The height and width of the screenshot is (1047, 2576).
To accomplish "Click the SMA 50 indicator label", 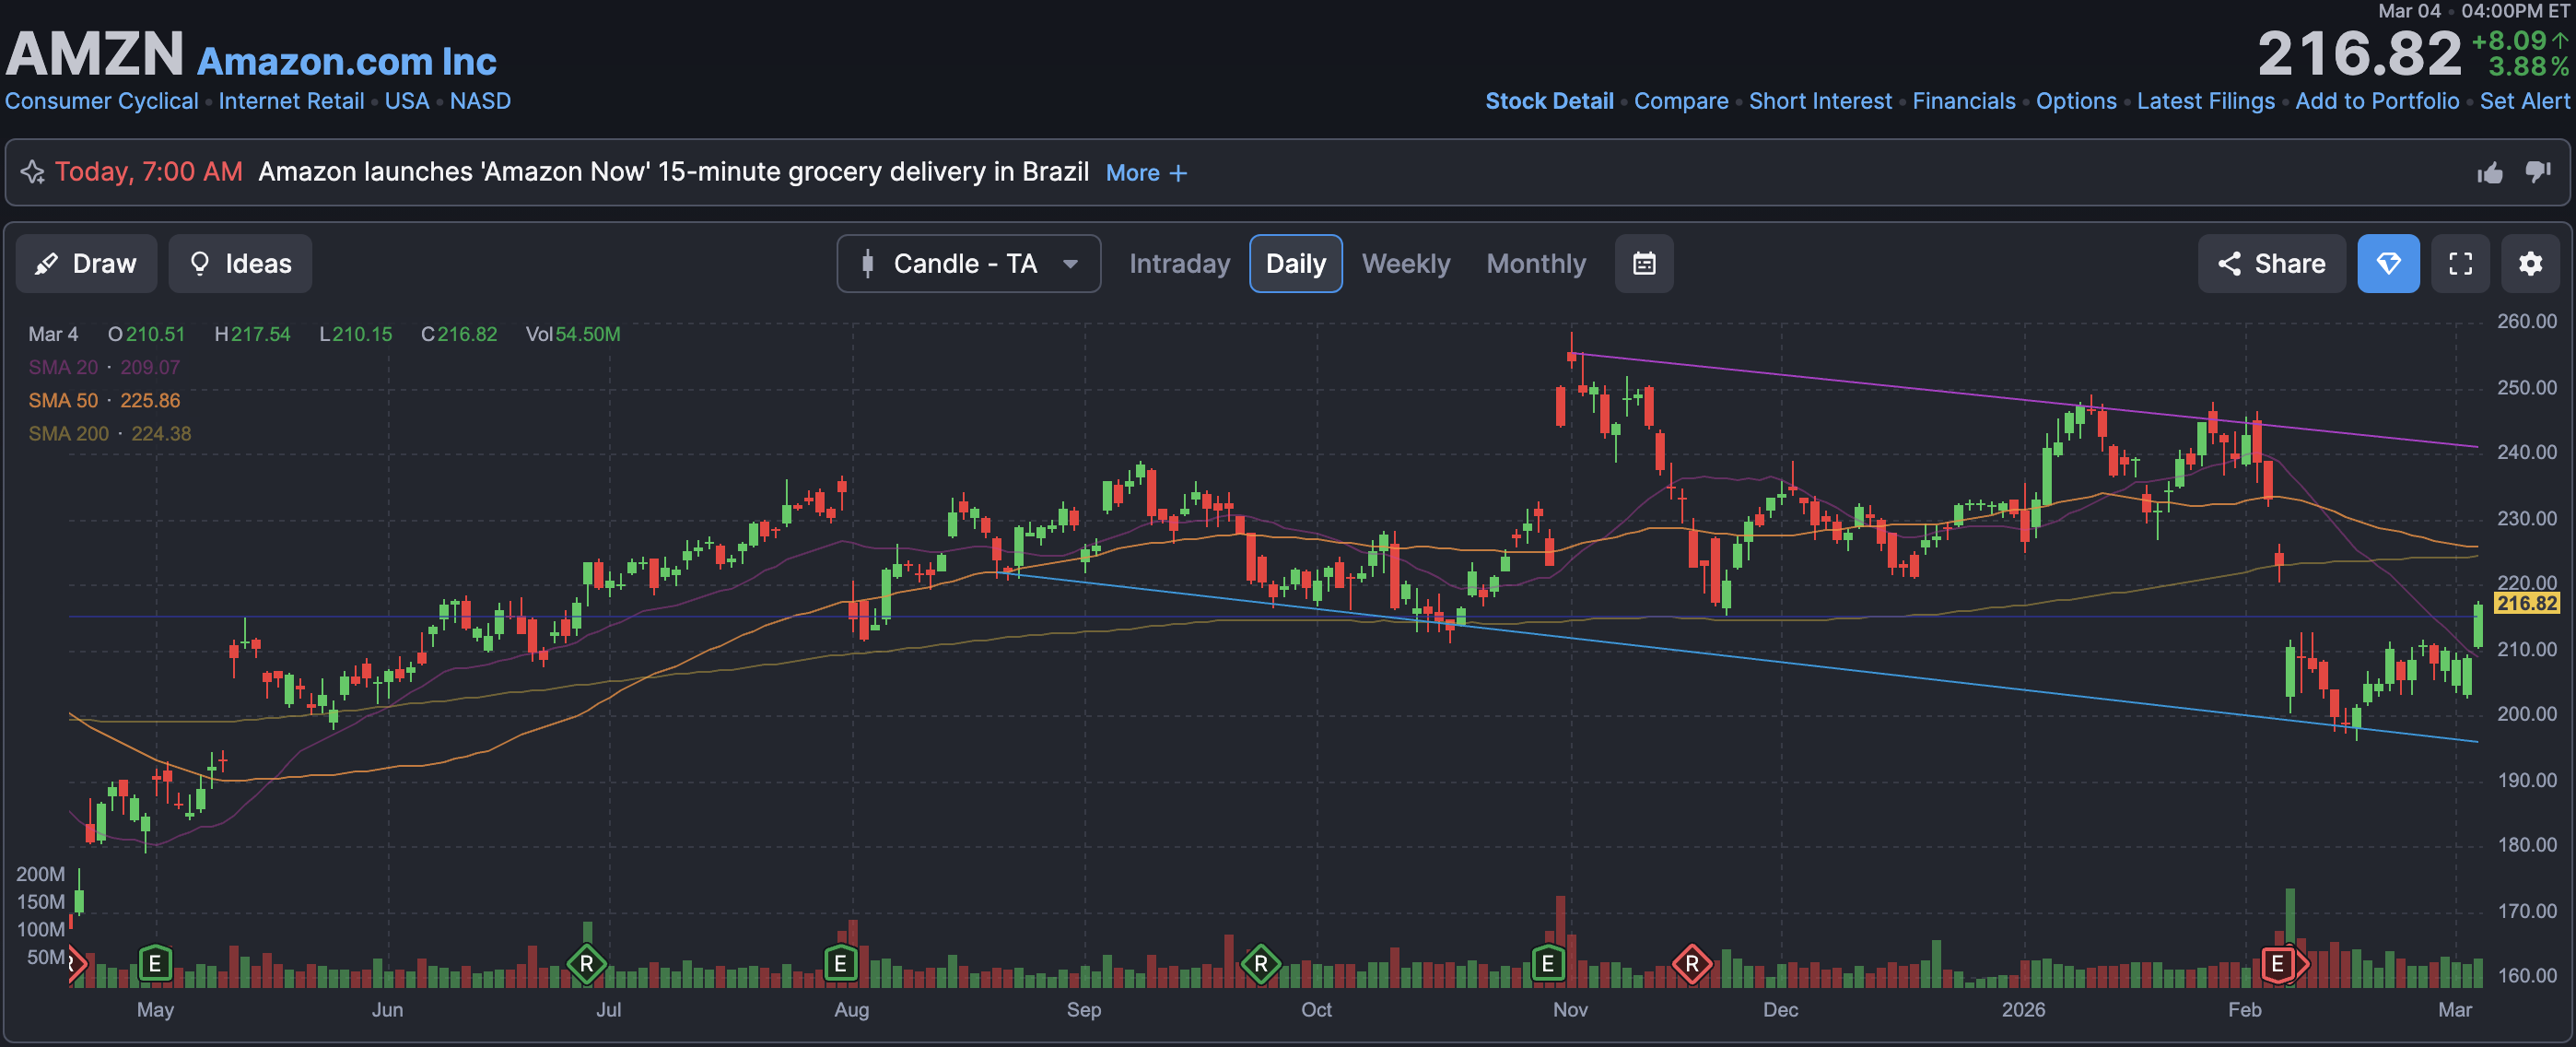I will pos(63,400).
